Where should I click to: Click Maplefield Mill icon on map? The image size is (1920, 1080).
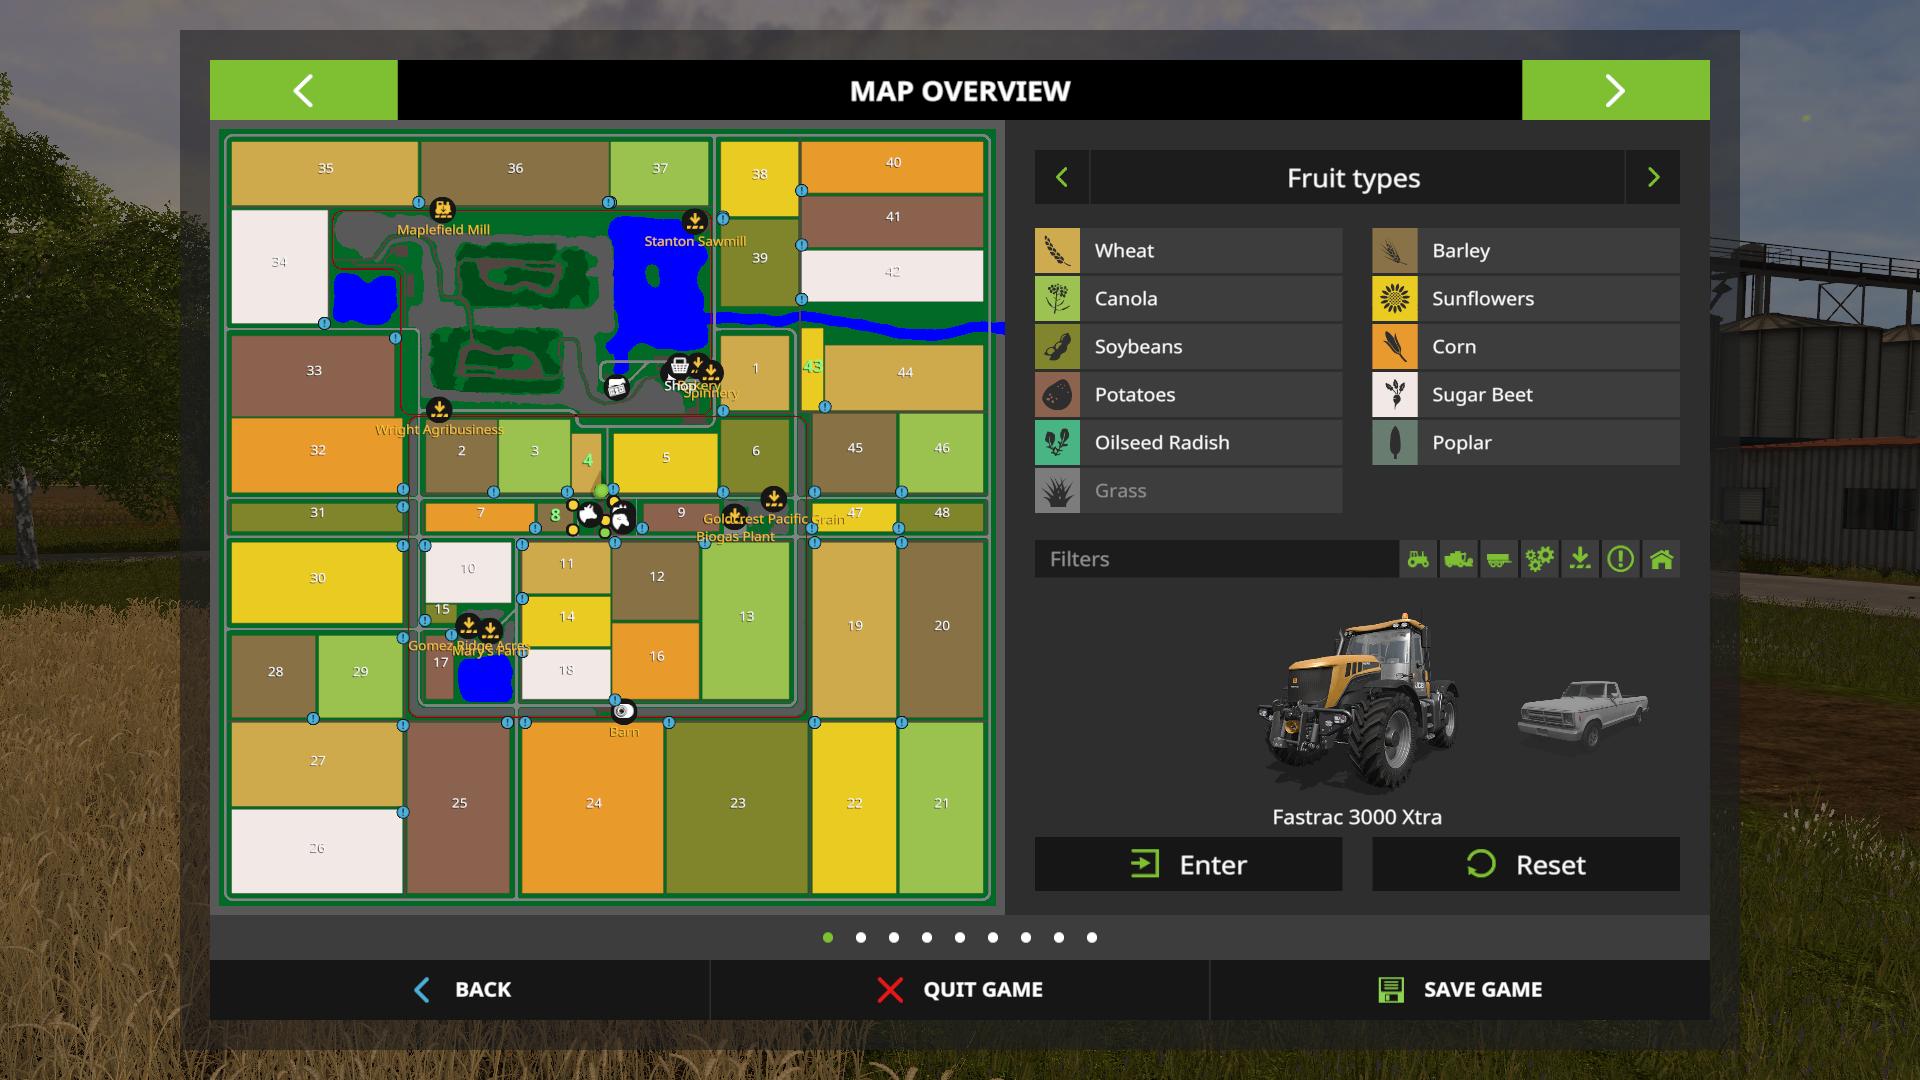(x=442, y=210)
